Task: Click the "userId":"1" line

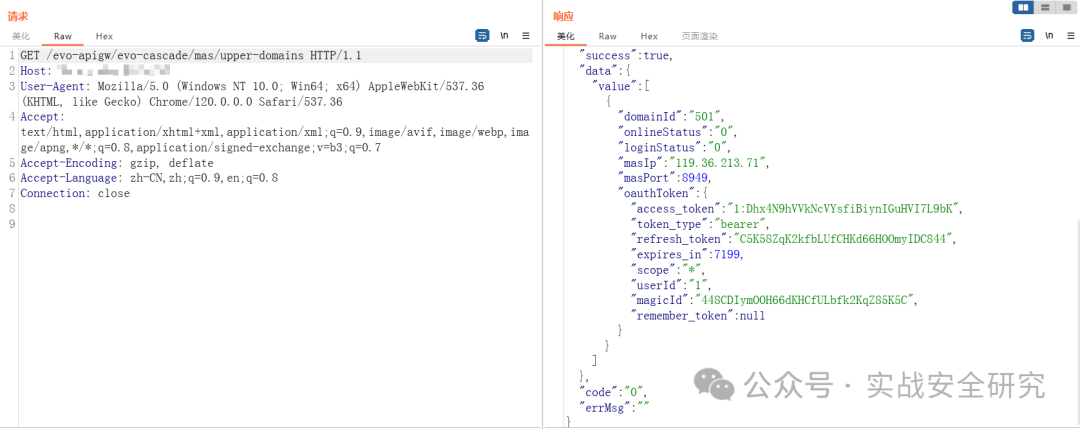Action: (671, 285)
